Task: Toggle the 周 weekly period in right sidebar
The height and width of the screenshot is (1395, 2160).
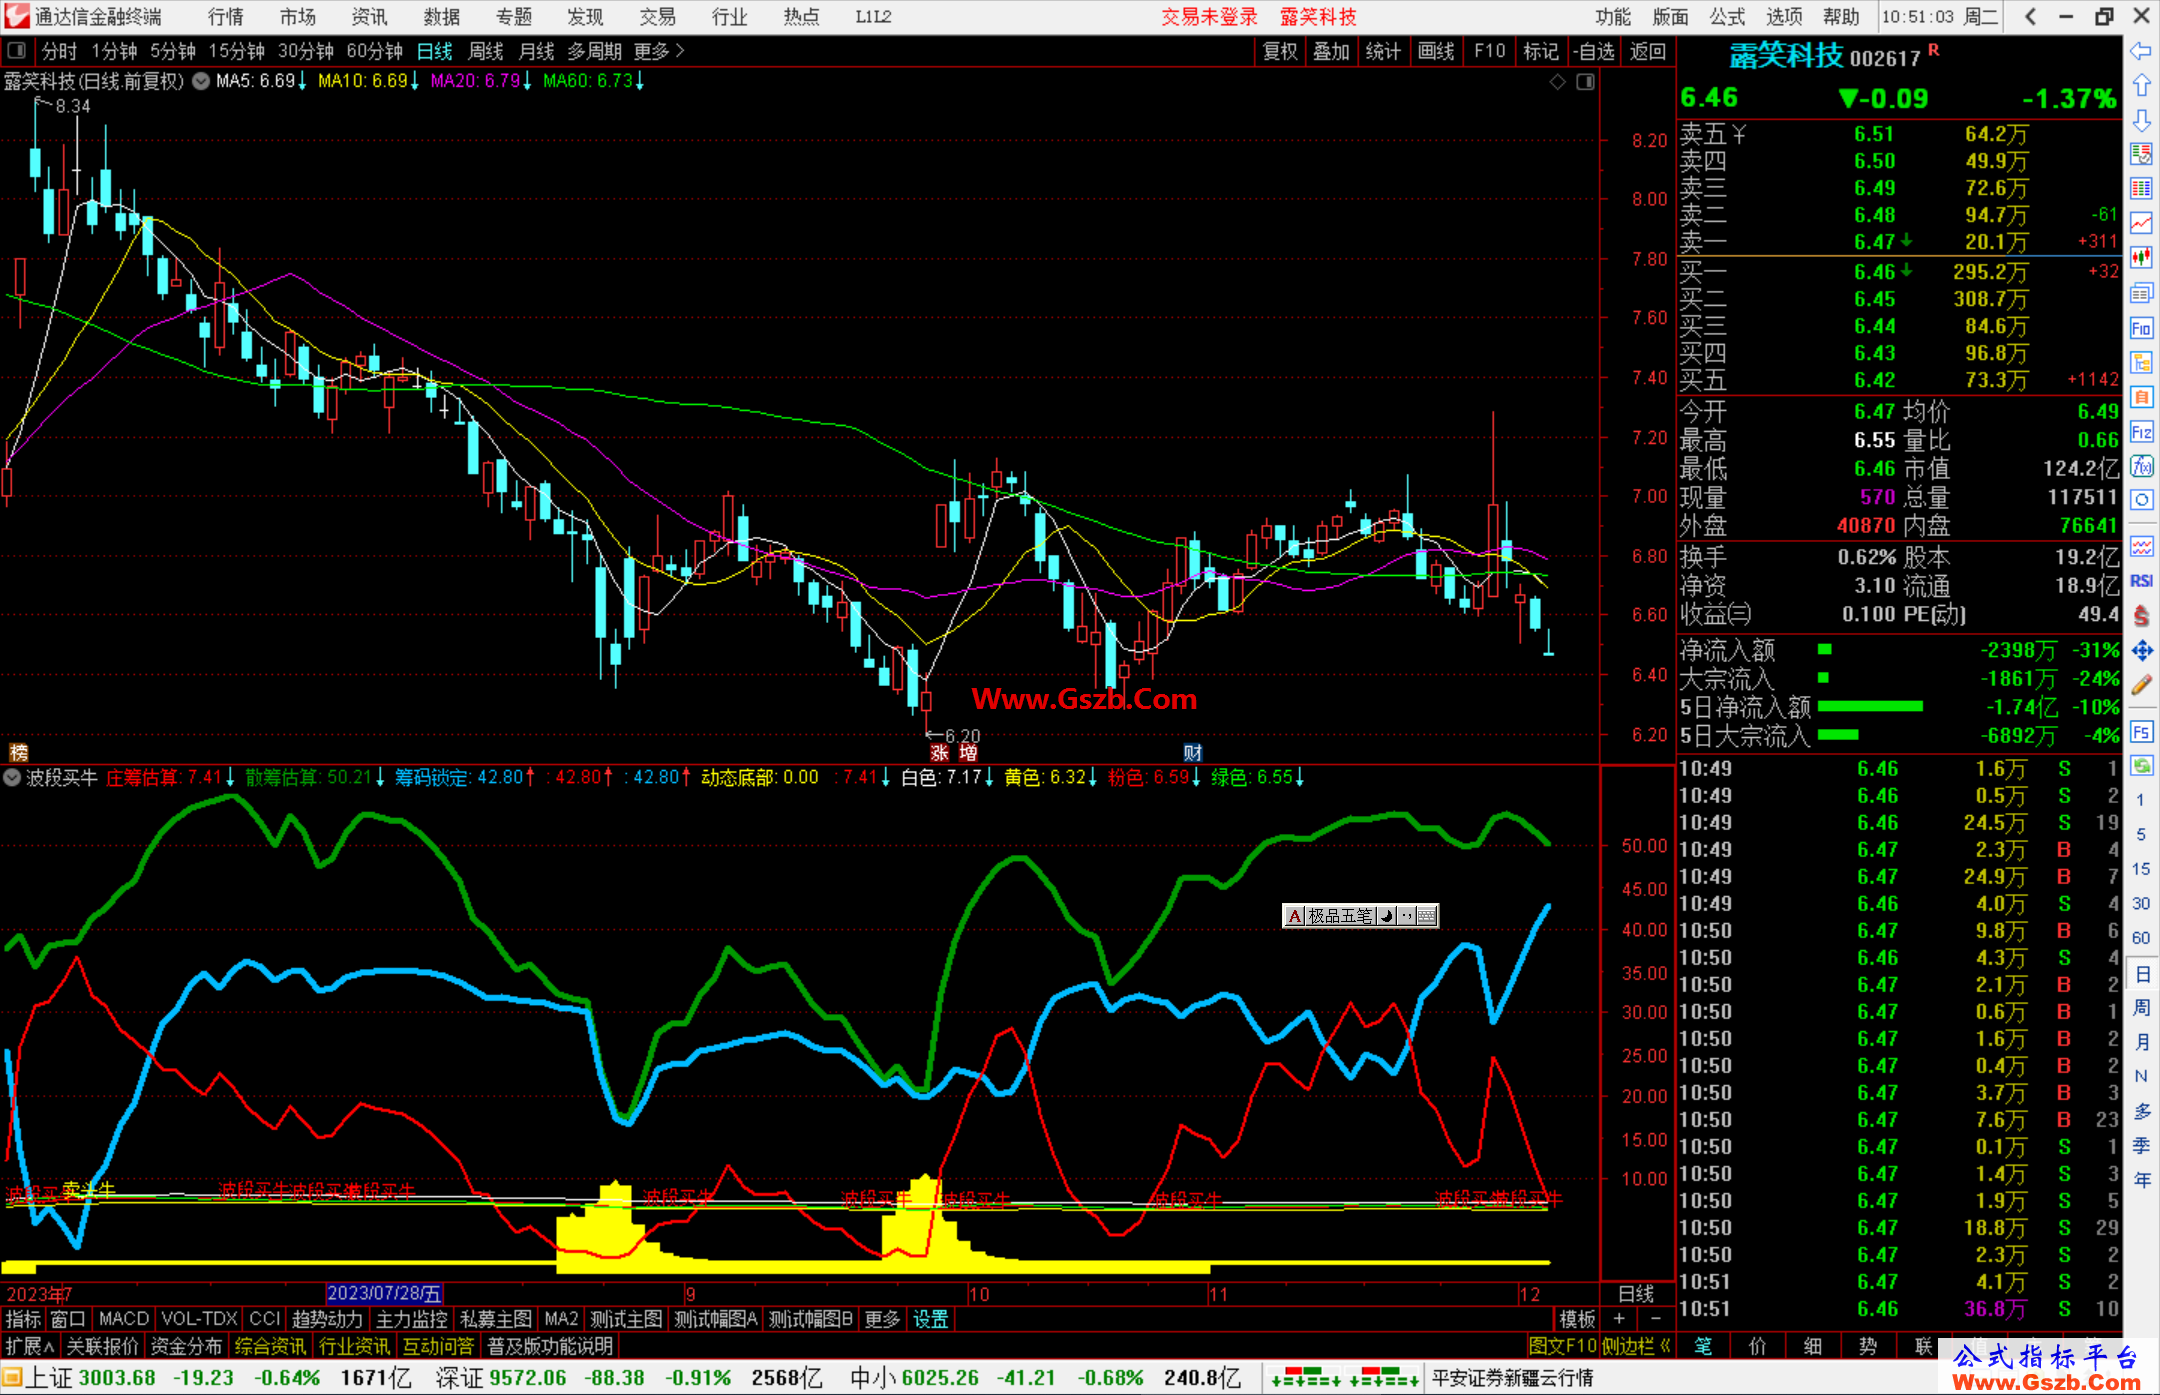Action: (x=2141, y=1007)
